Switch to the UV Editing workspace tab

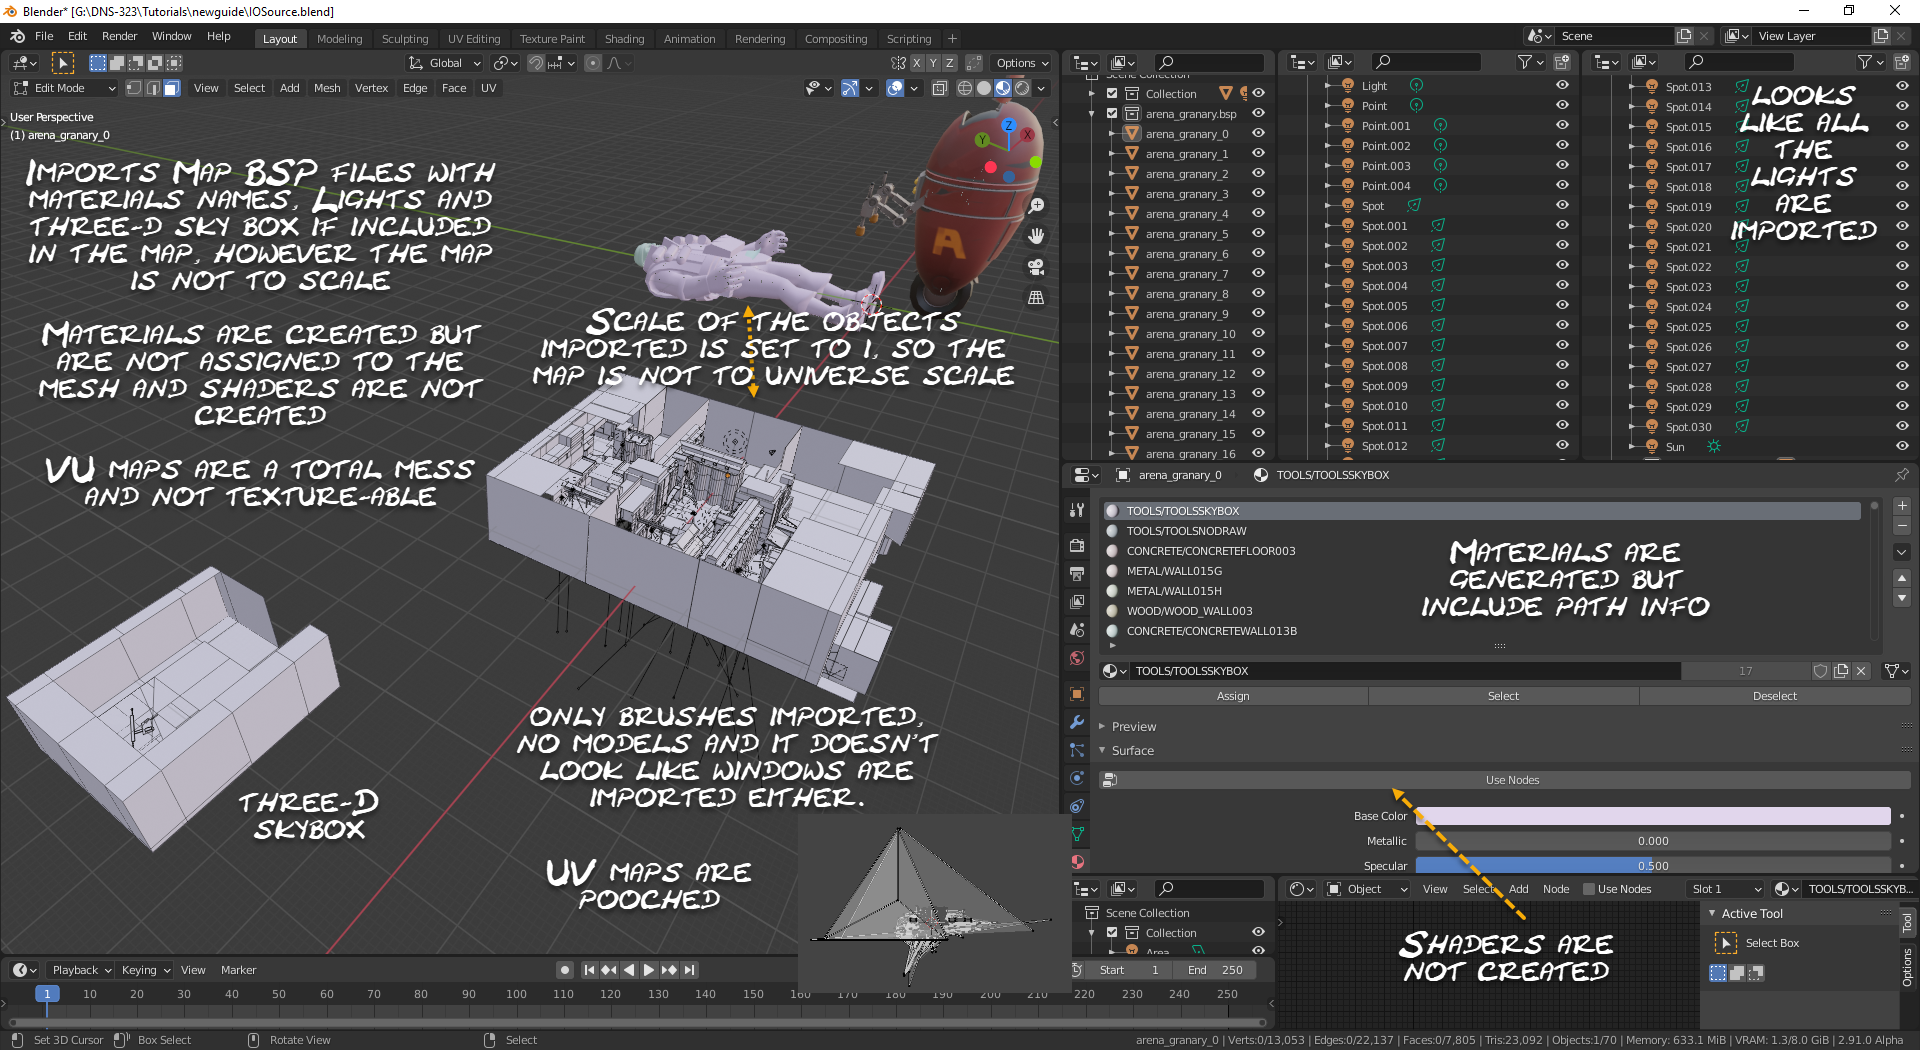(x=474, y=39)
